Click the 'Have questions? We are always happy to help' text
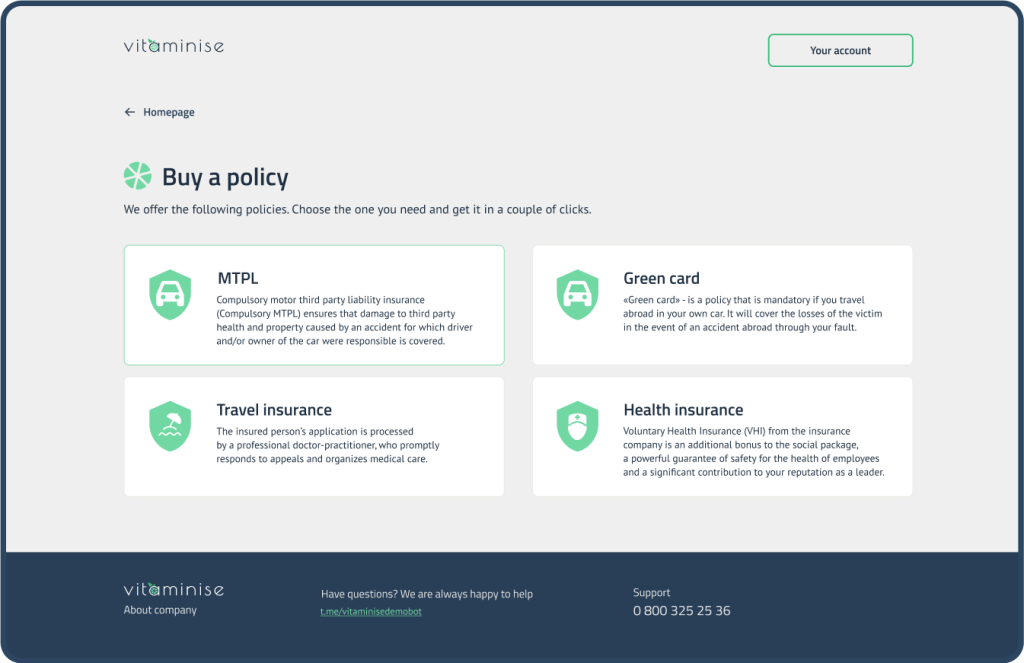The height and width of the screenshot is (663, 1024). pos(426,594)
